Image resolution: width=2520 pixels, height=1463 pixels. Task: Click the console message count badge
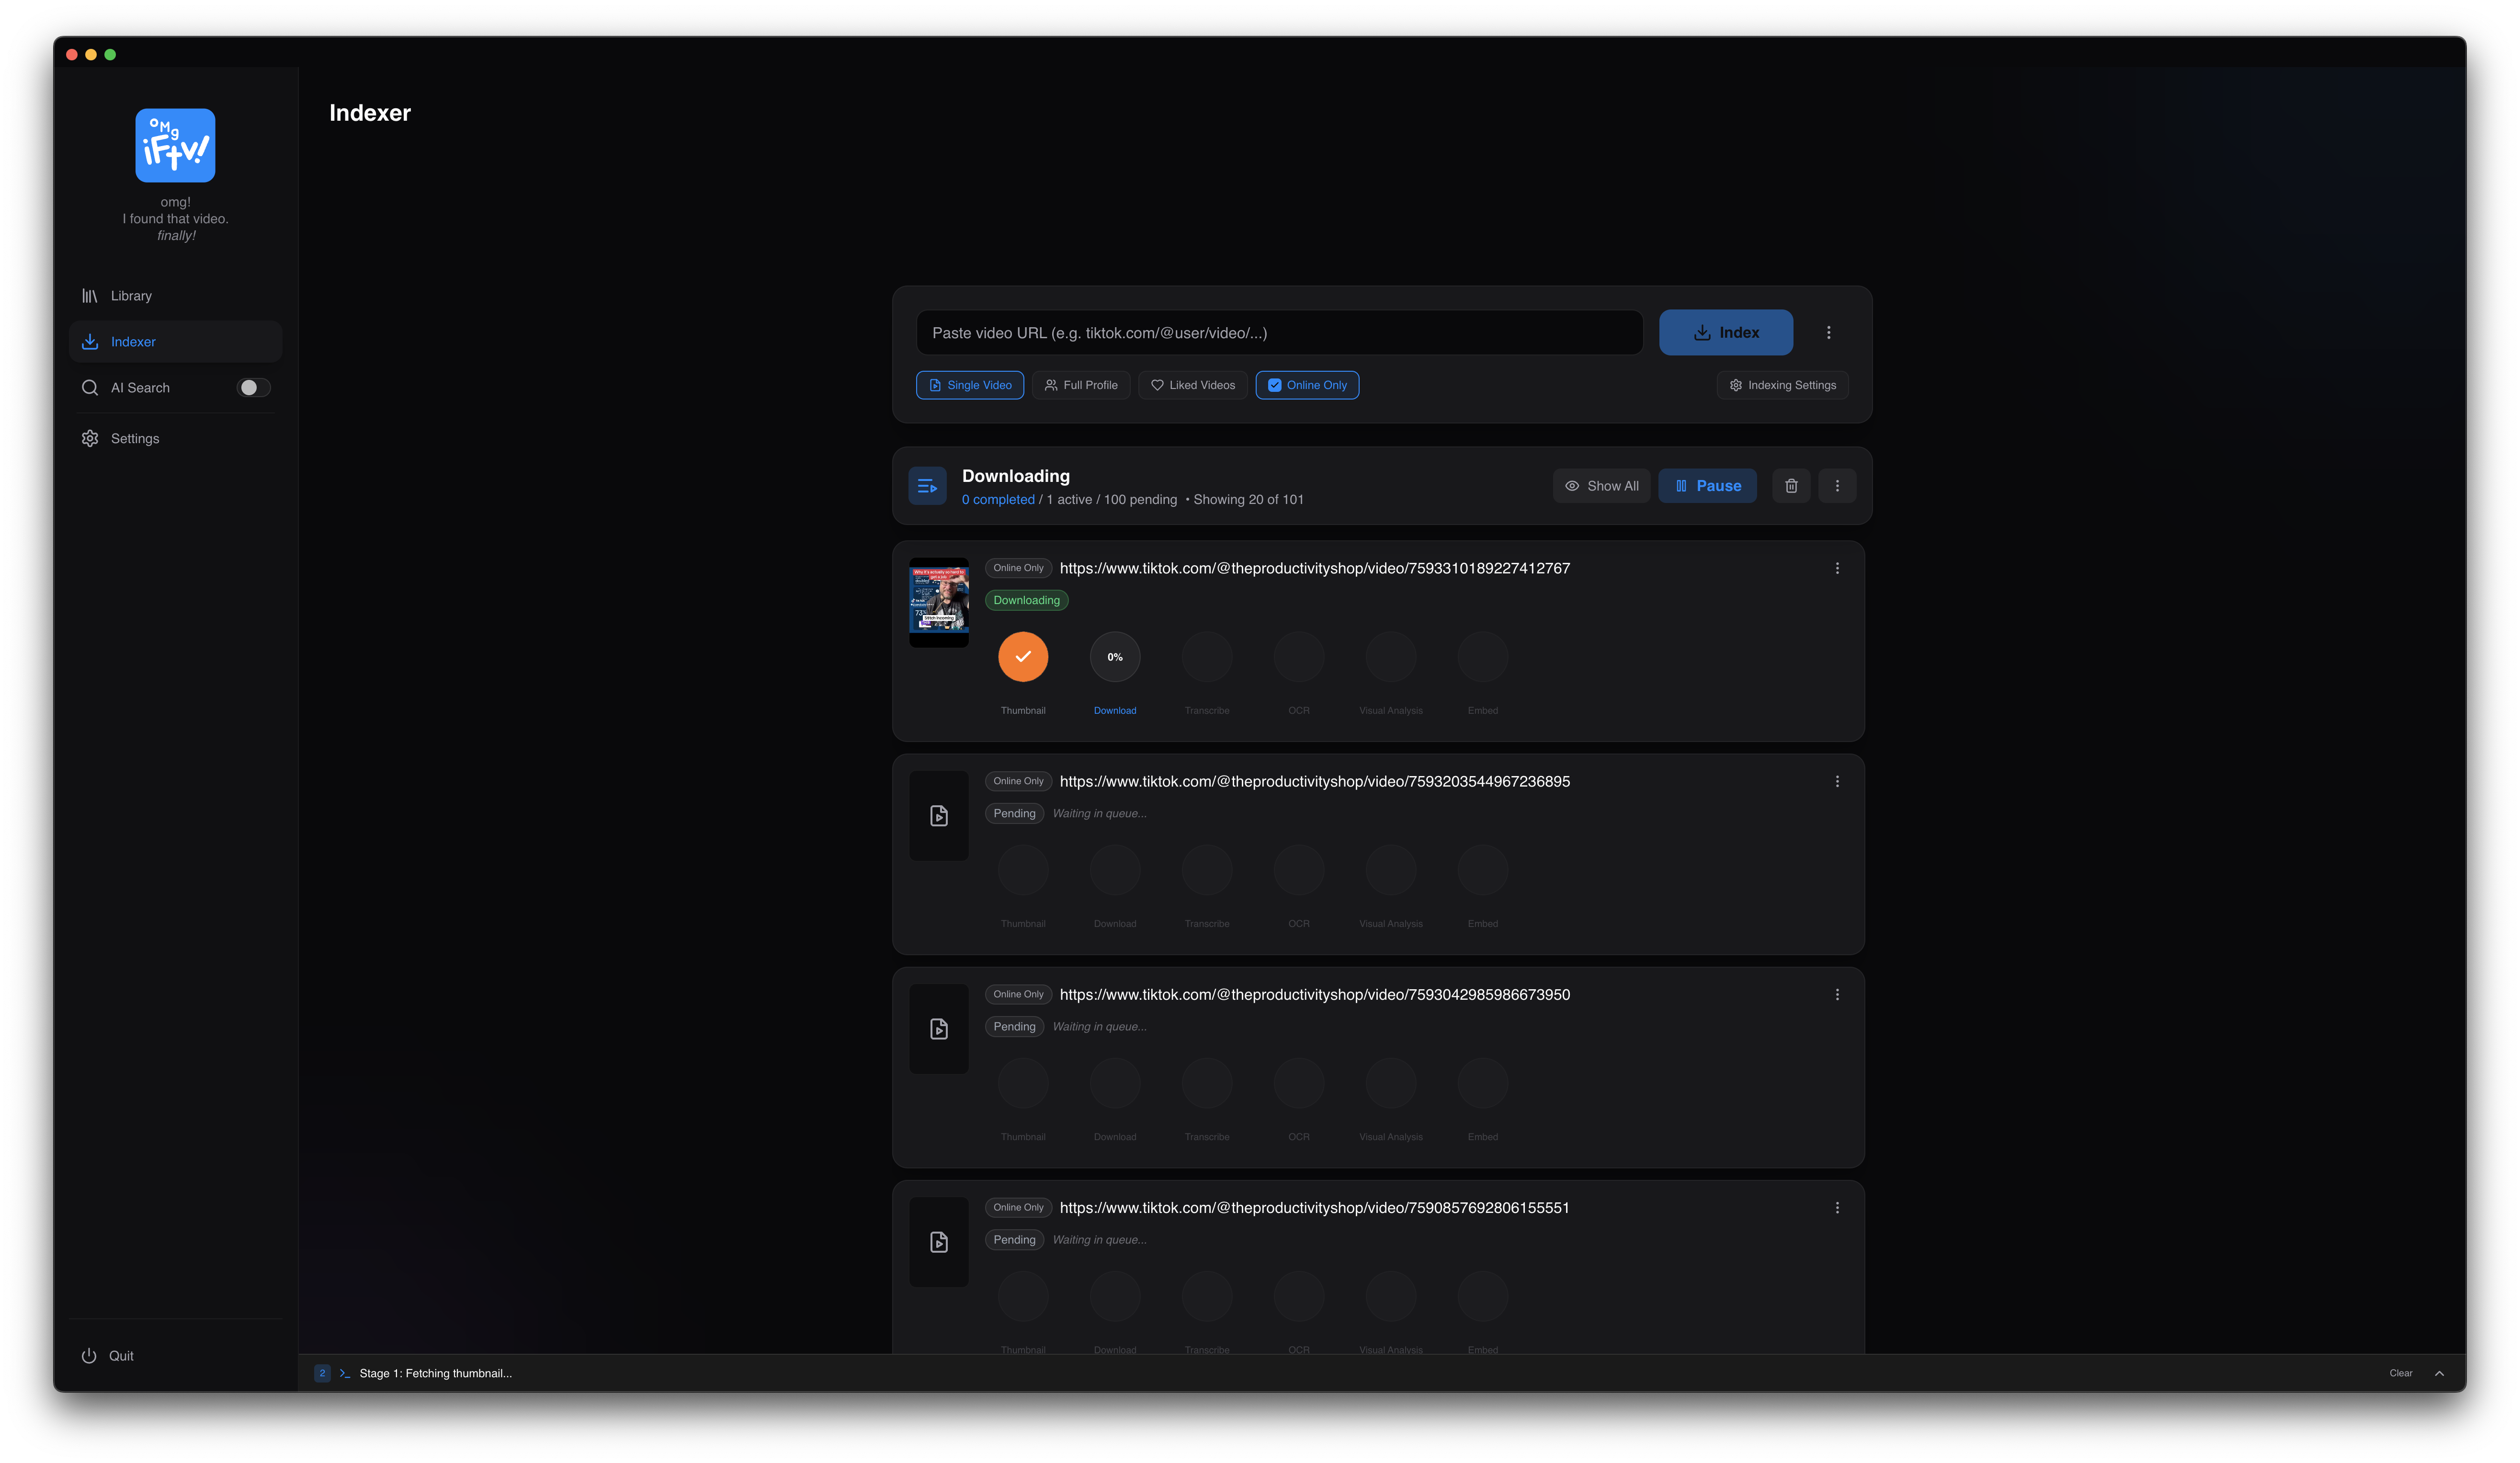point(322,1373)
